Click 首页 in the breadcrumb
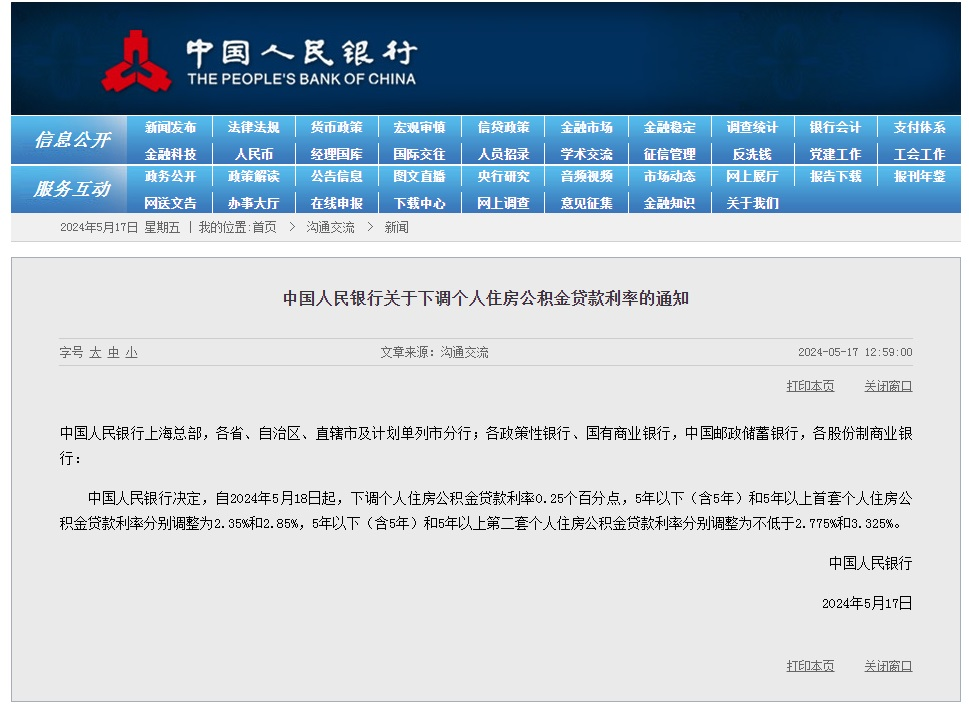The height and width of the screenshot is (704, 969). [x=264, y=227]
